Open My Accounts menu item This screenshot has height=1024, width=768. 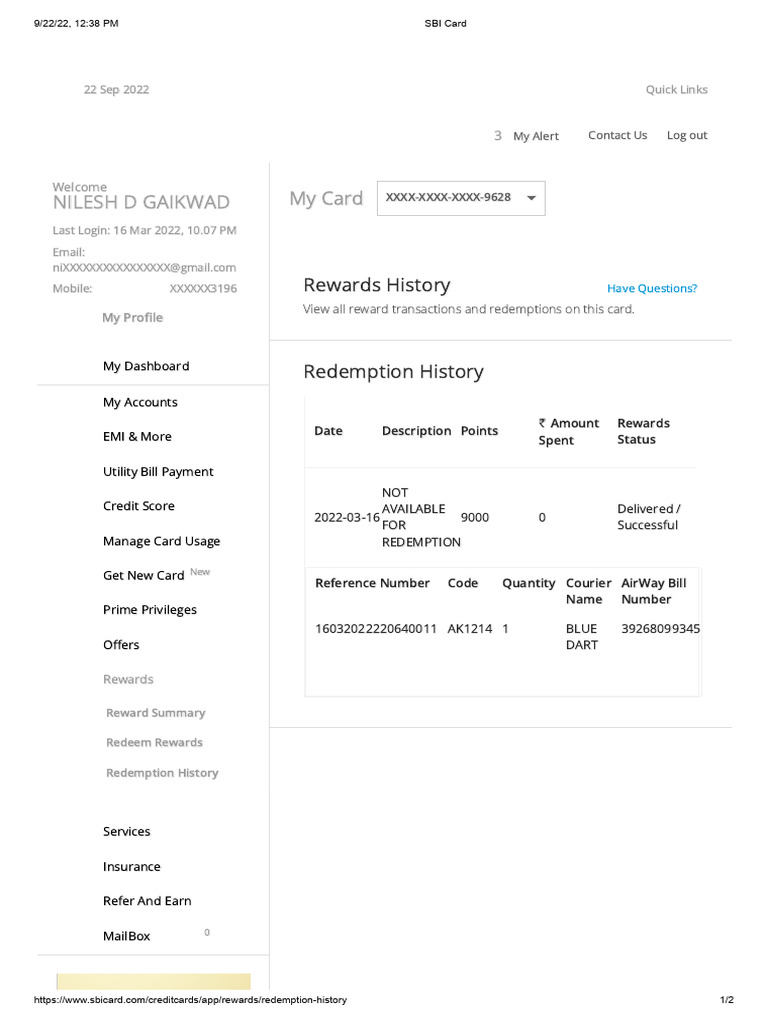point(140,402)
